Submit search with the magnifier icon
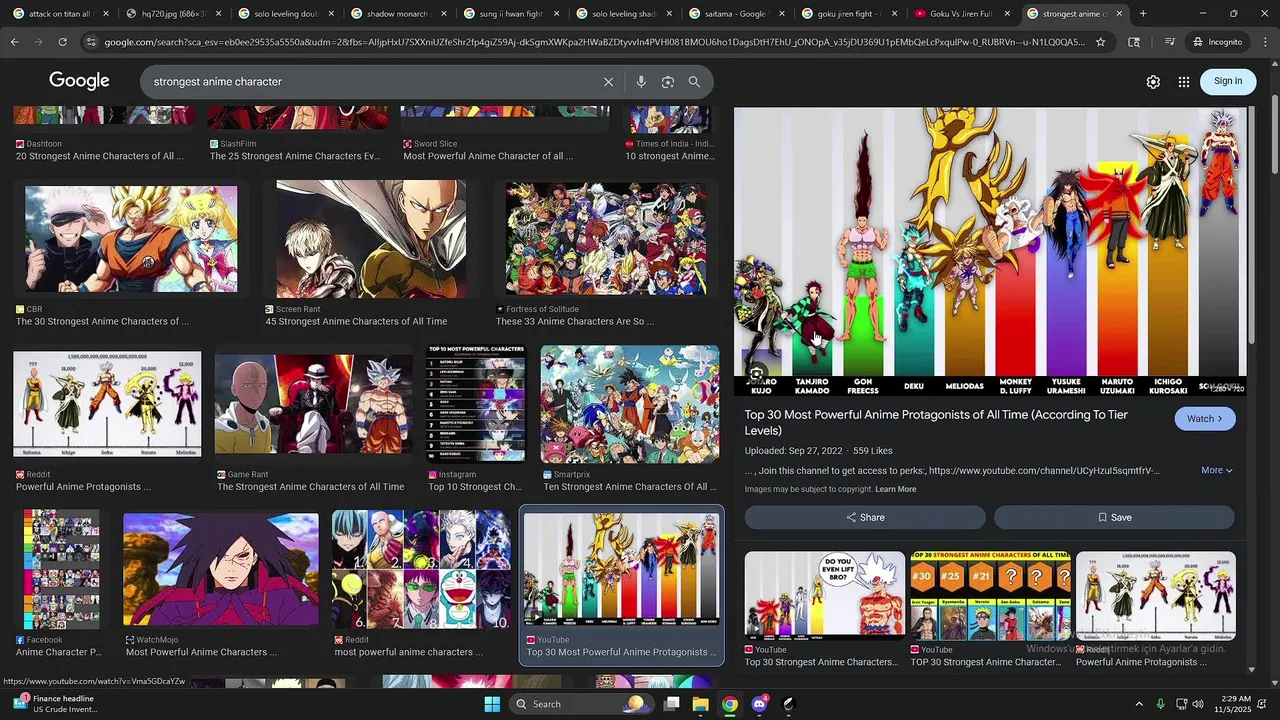Image resolution: width=1280 pixels, height=720 pixels. tap(694, 82)
